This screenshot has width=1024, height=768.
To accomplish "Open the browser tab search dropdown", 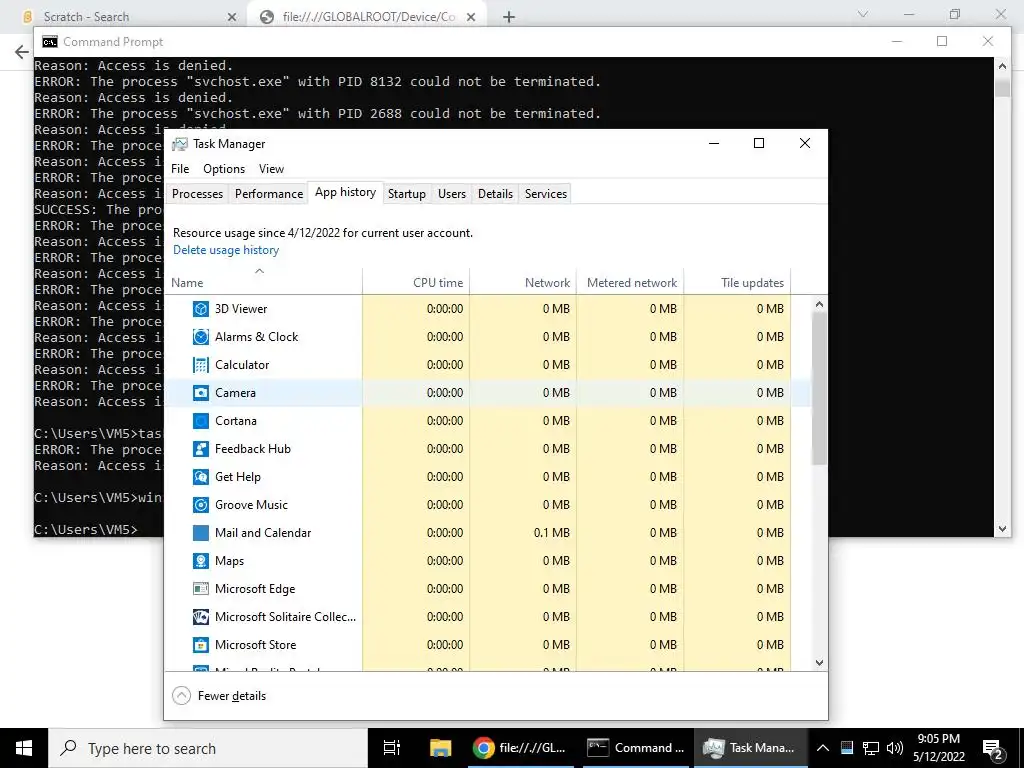I will point(863,14).
